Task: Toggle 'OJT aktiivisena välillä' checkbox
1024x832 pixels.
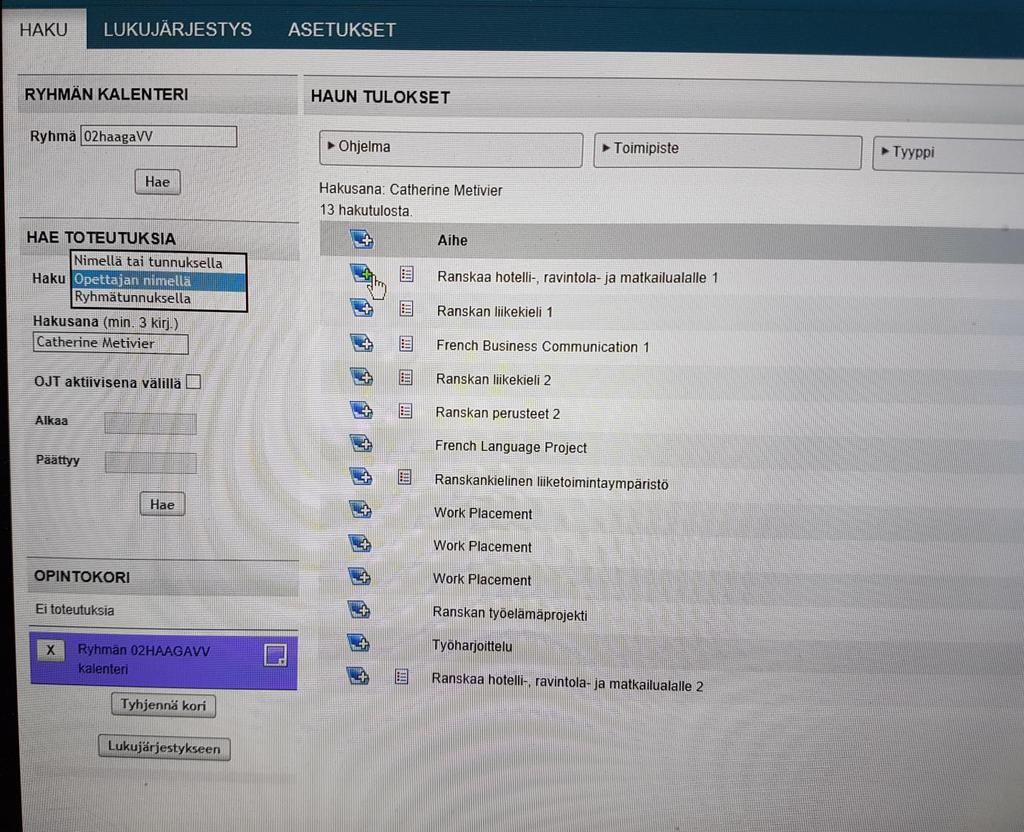Action: (193, 381)
